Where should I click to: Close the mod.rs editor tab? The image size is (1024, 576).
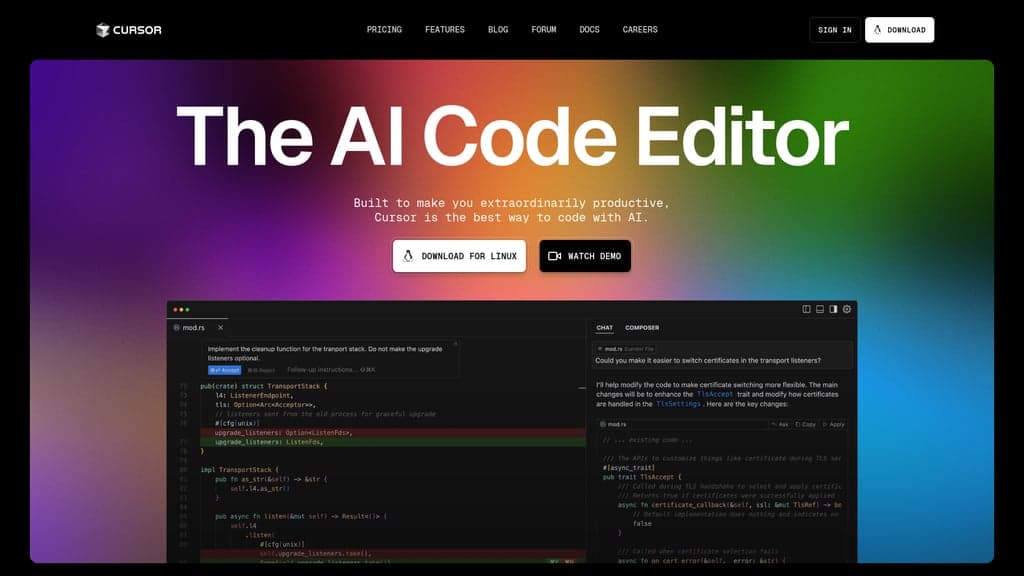click(x=221, y=327)
